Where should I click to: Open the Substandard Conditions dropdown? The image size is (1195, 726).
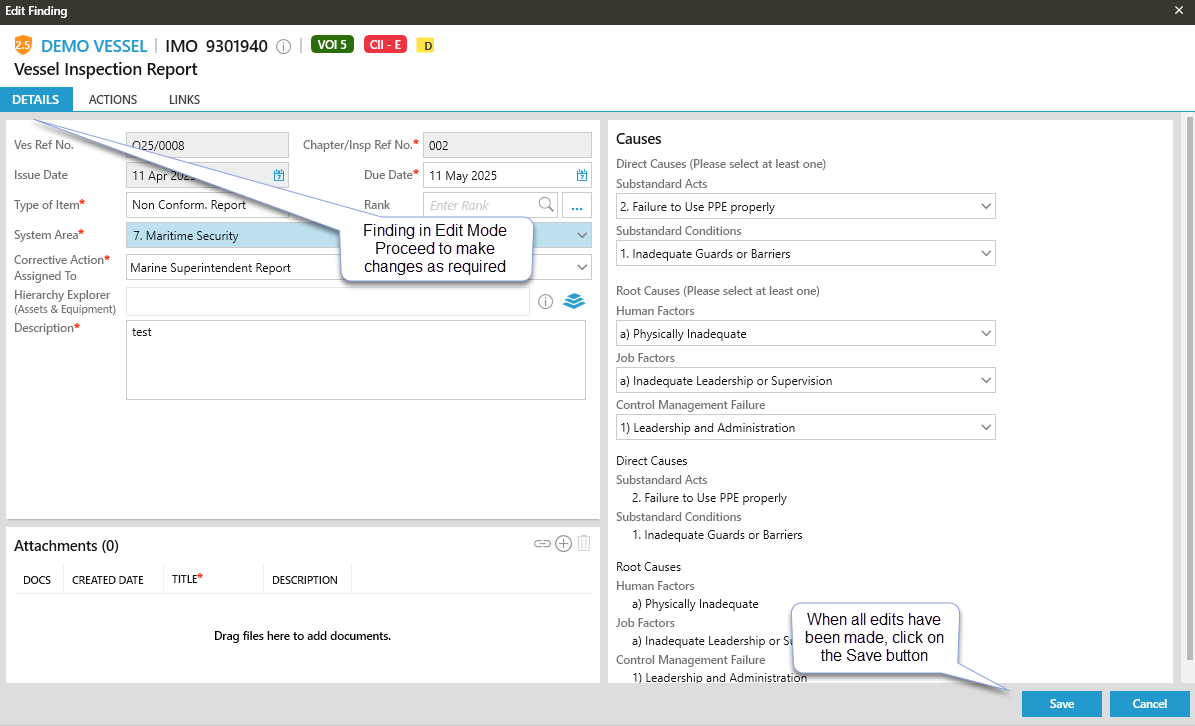tap(806, 254)
